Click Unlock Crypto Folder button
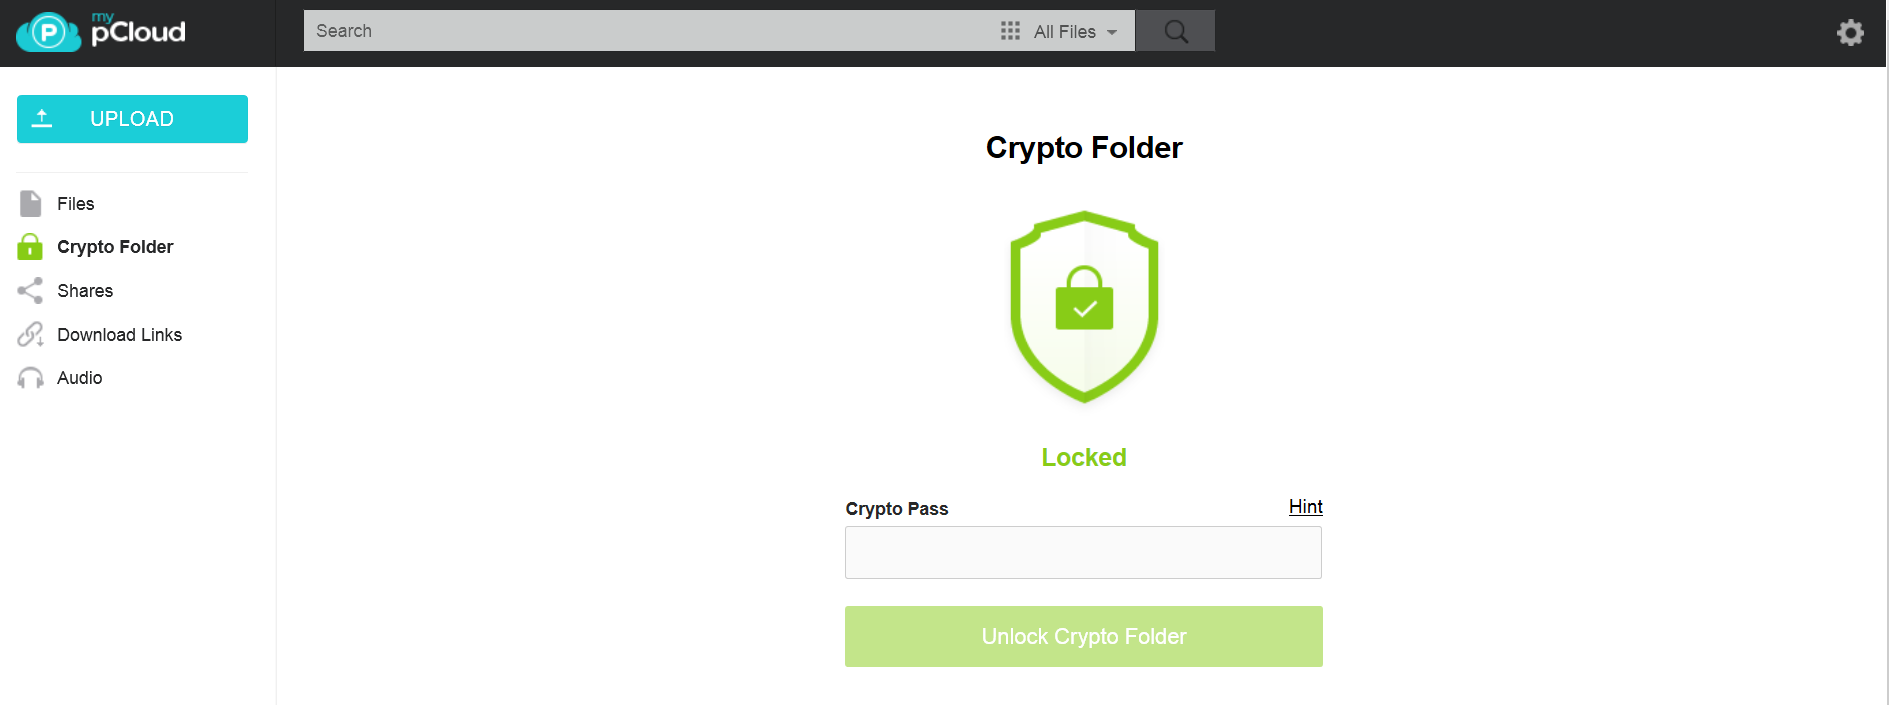The image size is (1889, 705). coord(1084,636)
